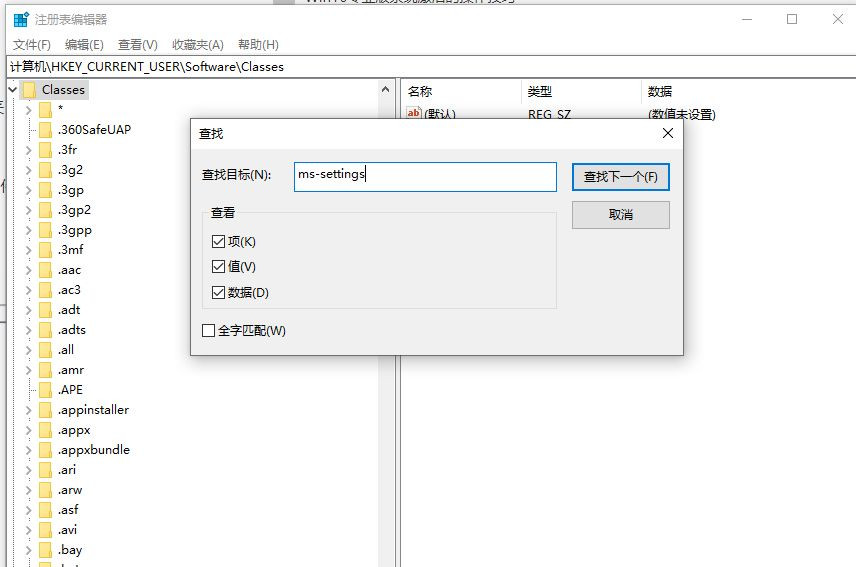This screenshot has width=856, height=567.
Task: Click the .appx folder icon
Action: click(x=46, y=430)
